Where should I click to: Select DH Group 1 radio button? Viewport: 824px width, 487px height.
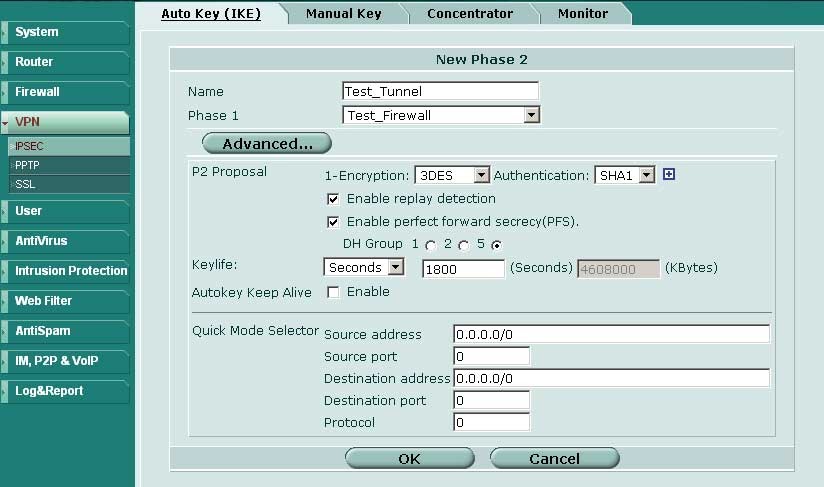pos(431,245)
